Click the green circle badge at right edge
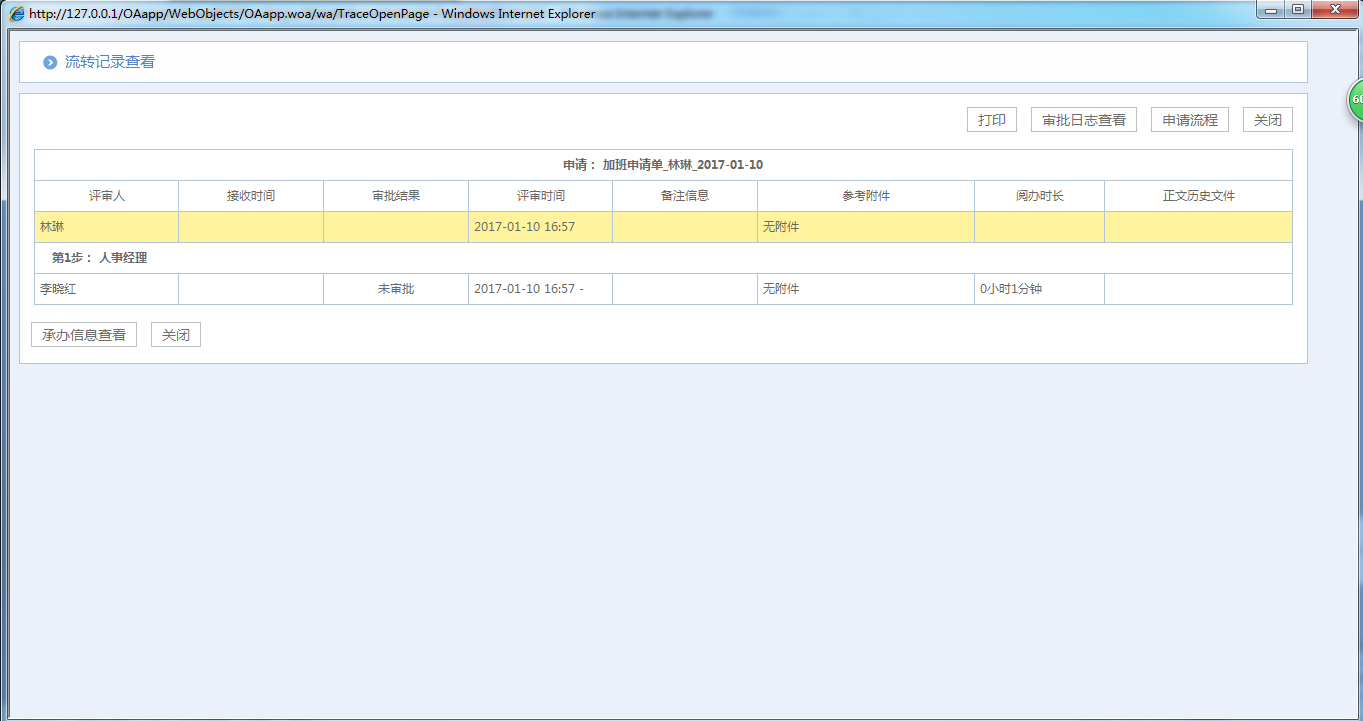 point(1355,100)
